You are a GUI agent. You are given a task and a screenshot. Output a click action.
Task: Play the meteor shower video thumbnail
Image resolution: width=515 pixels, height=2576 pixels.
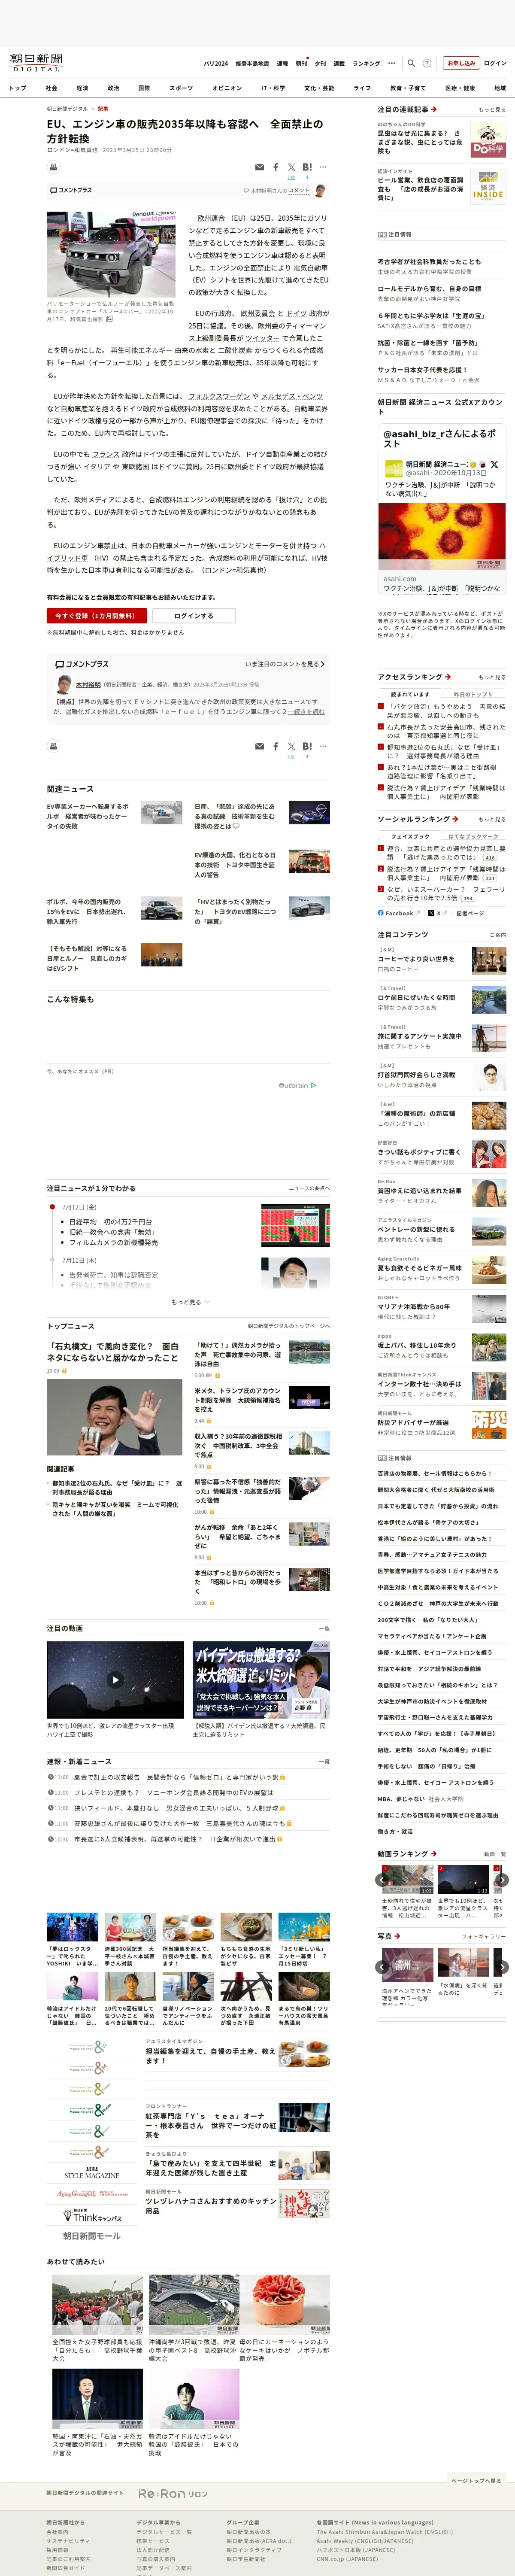click(115, 1679)
